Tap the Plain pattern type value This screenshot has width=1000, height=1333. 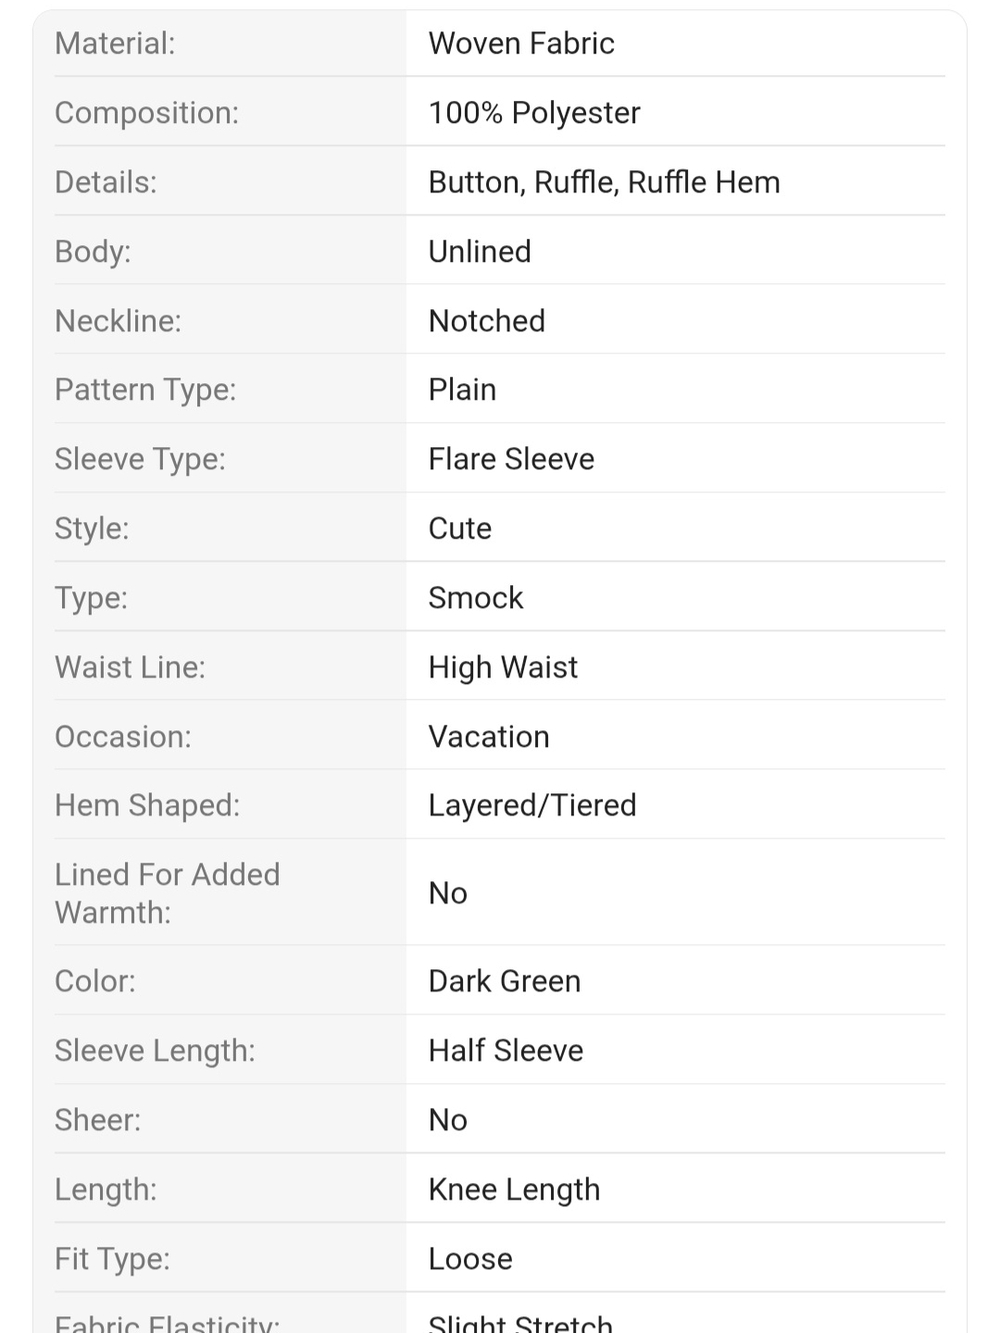click(x=462, y=389)
